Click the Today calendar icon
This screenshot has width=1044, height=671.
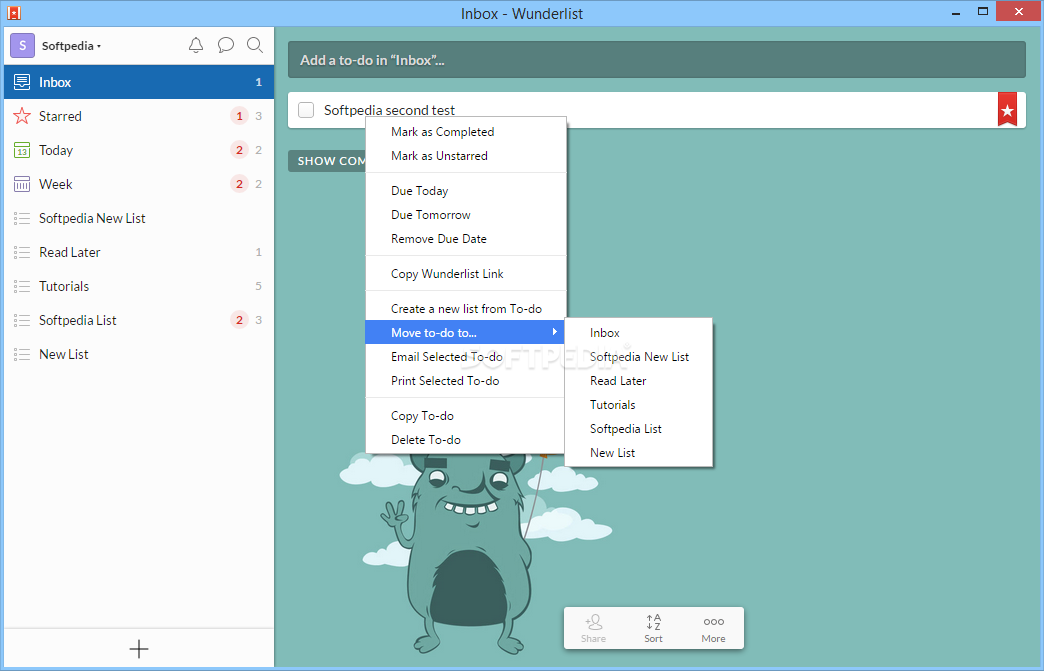[22, 150]
